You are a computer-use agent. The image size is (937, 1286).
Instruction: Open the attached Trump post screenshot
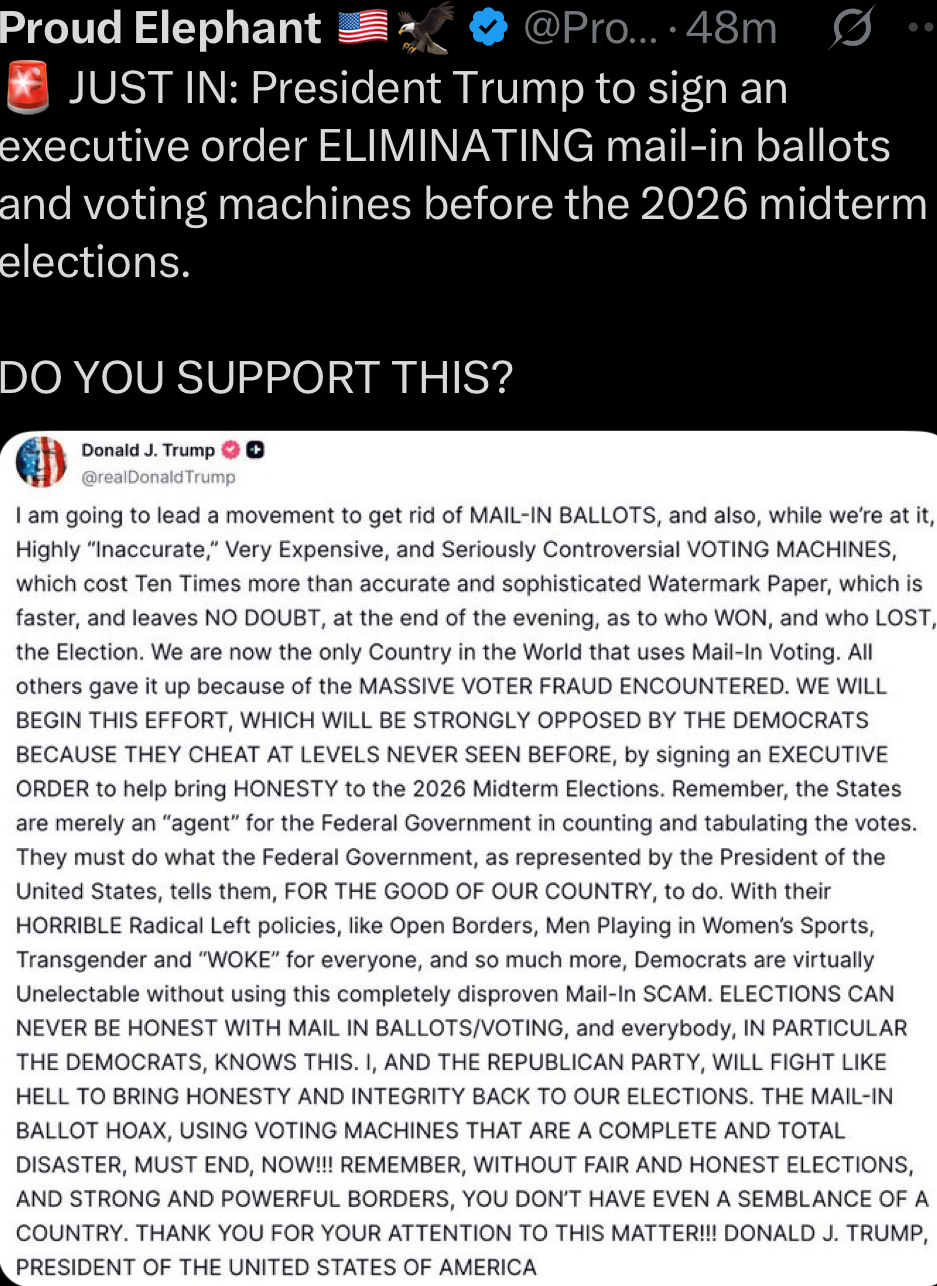[x=470, y=860]
